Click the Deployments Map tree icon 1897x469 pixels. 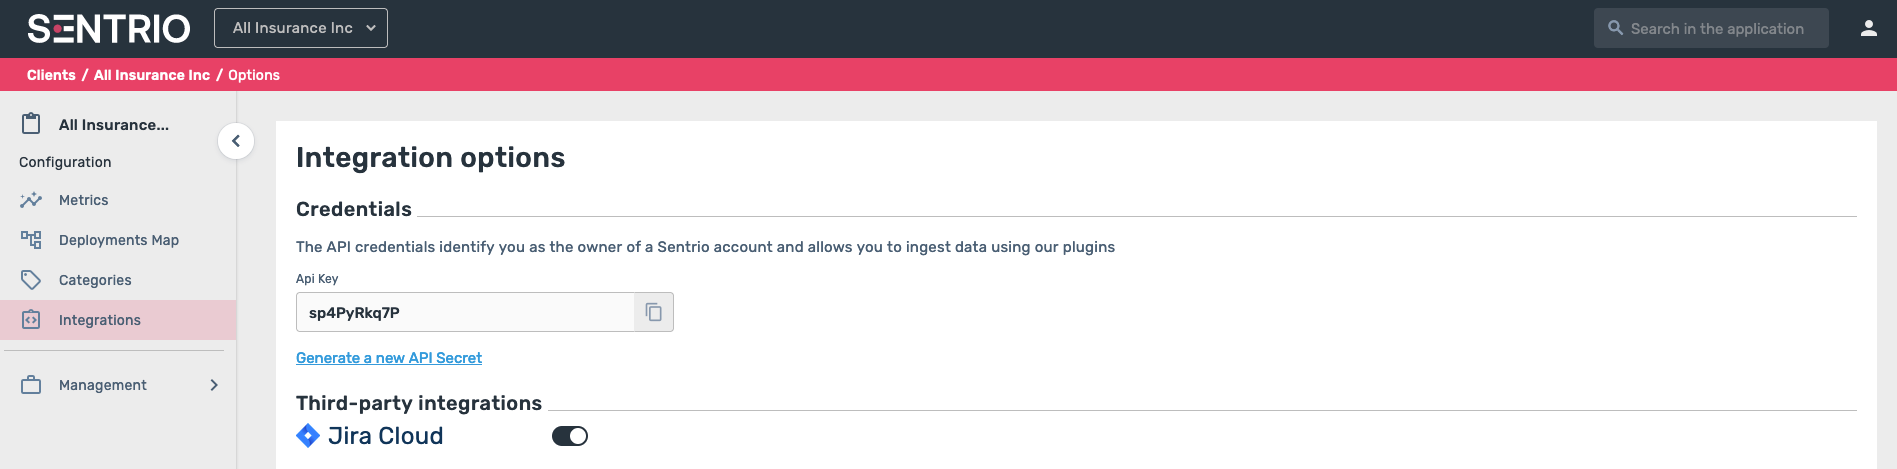[31, 240]
